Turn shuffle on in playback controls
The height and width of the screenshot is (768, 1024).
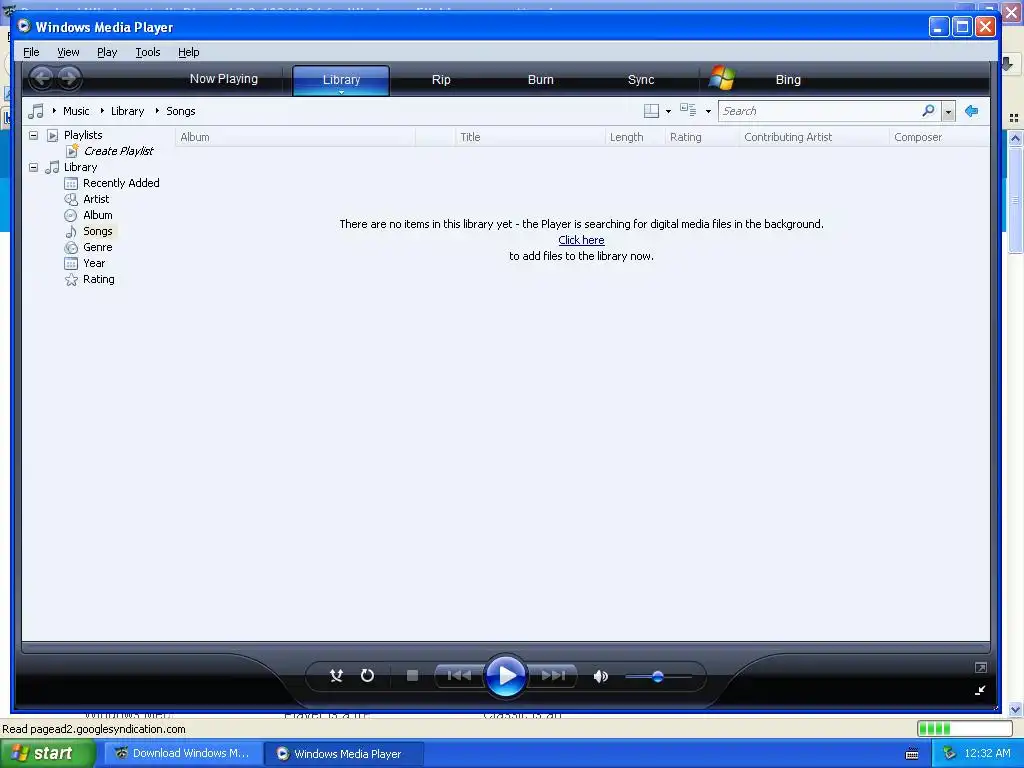[336, 676]
